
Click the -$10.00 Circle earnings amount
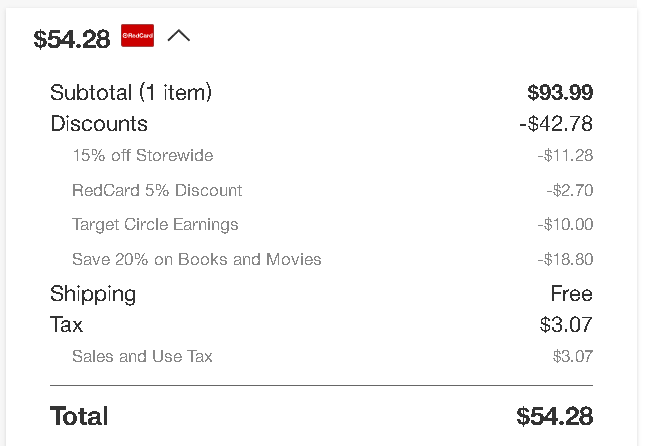click(565, 224)
